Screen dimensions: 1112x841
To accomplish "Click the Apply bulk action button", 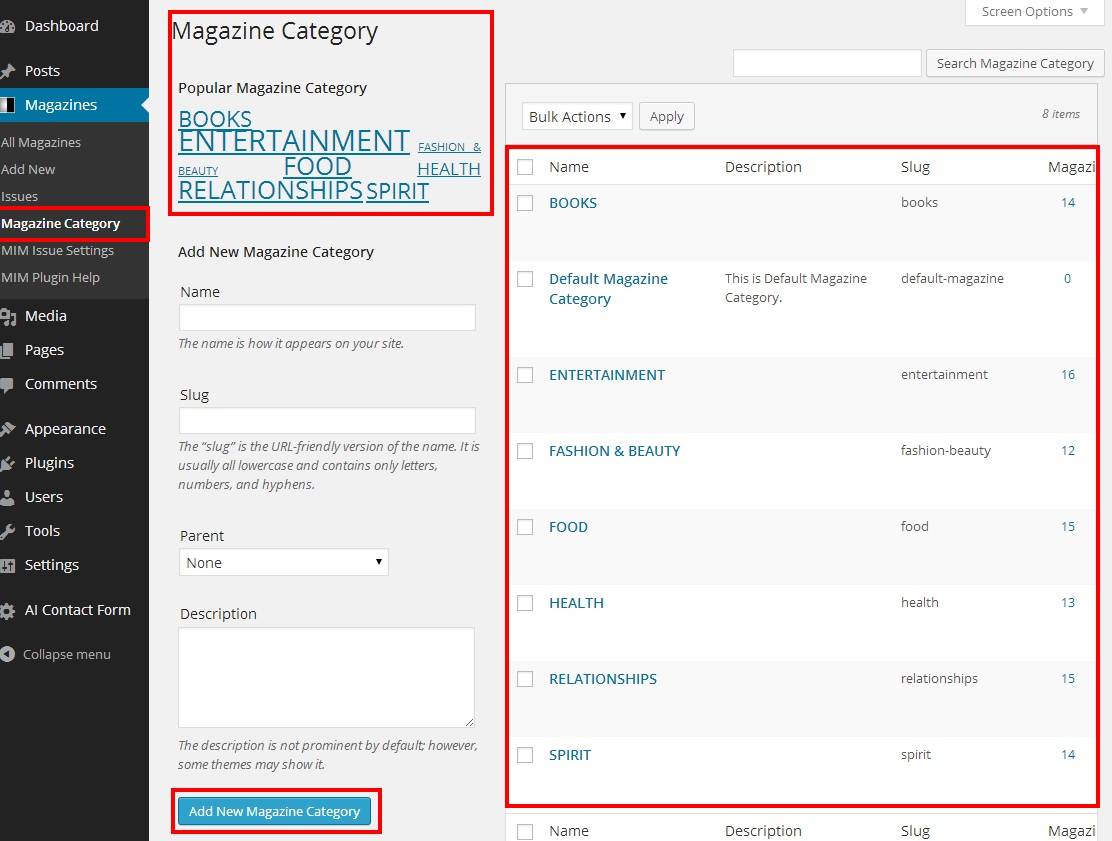I will 667,116.
